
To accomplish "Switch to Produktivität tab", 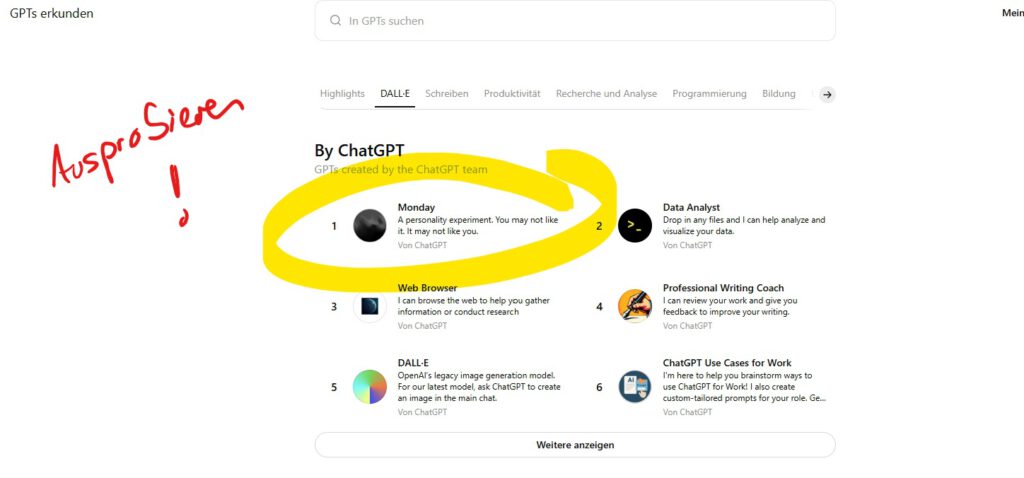I will 512,93.
